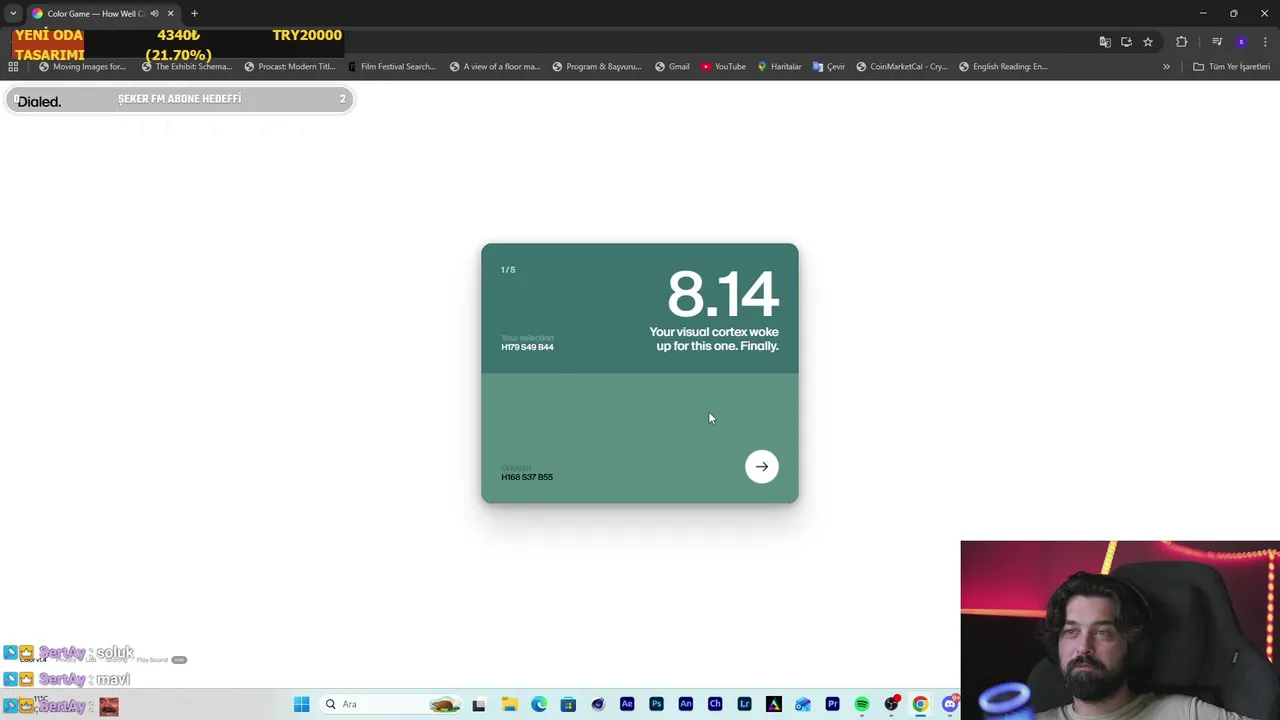
Task: Open the Moving Images for... bookmark
Action: (x=82, y=67)
